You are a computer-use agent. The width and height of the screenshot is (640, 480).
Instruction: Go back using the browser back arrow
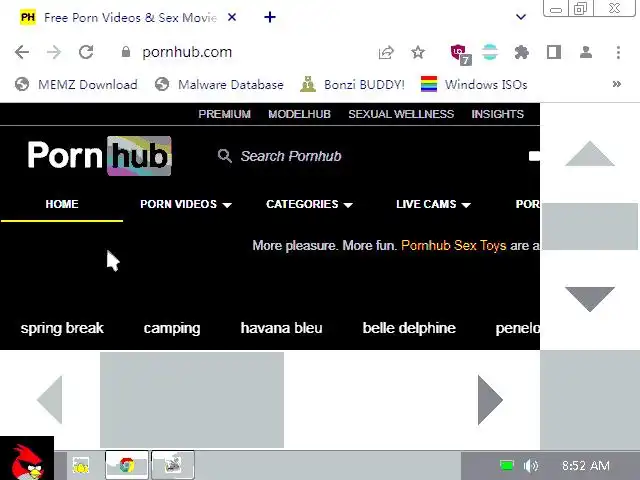pyautogui.click(x=22, y=52)
